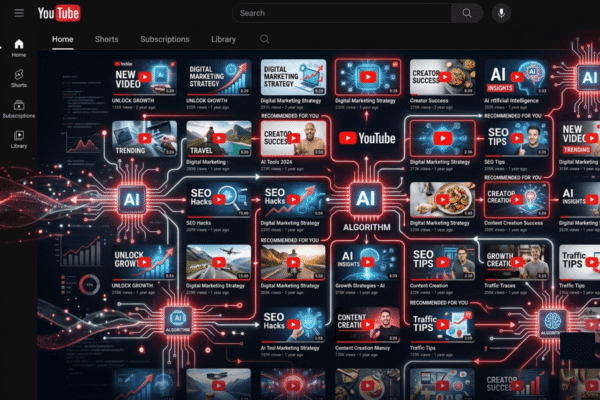The image size is (600, 400).
Task: Open SEO TIPS thumbnail titled Content Creation
Action: (x=442, y=262)
